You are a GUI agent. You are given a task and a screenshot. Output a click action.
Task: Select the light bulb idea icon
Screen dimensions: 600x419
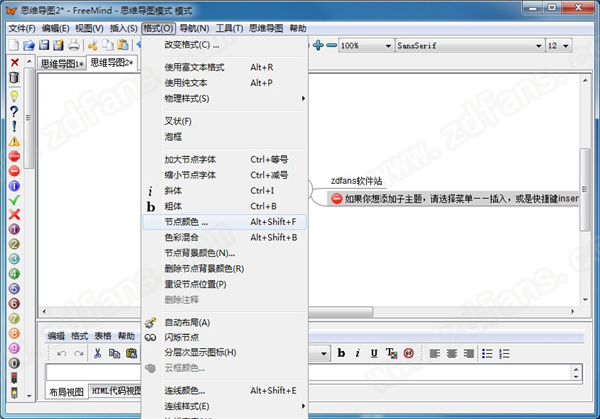[x=14, y=96]
